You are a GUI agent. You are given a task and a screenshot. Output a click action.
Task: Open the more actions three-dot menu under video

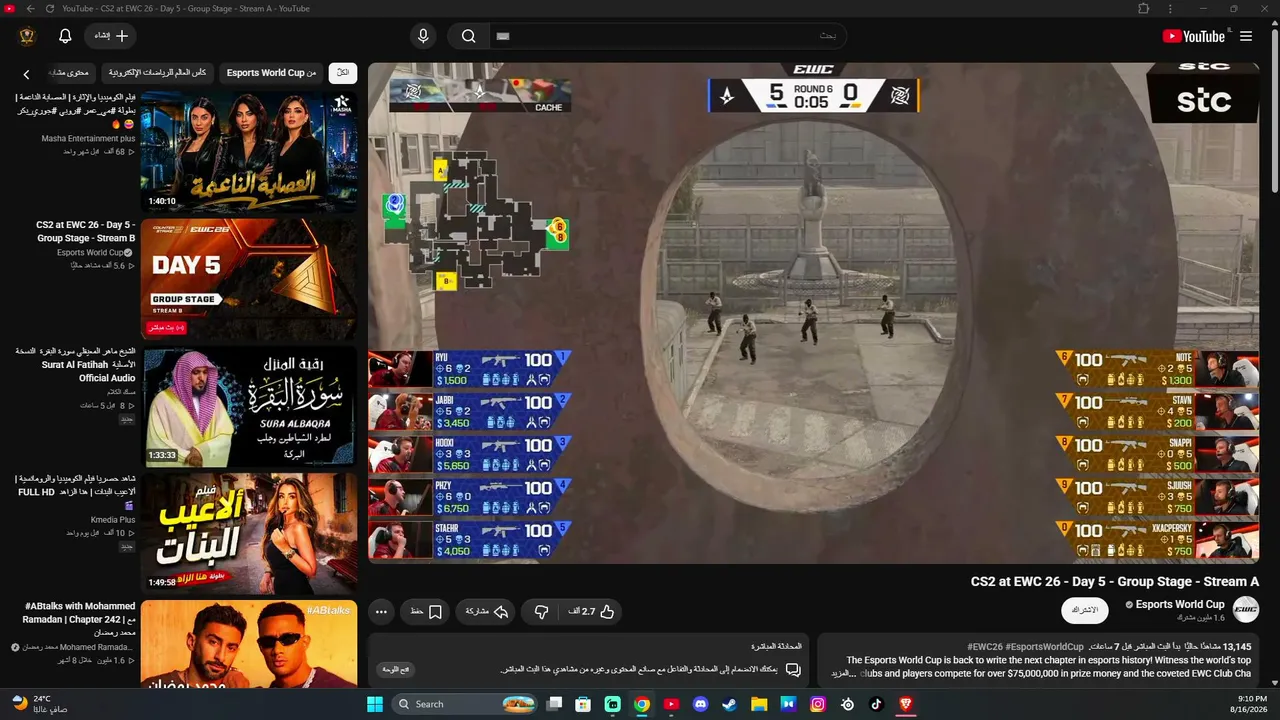[x=381, y=611]
